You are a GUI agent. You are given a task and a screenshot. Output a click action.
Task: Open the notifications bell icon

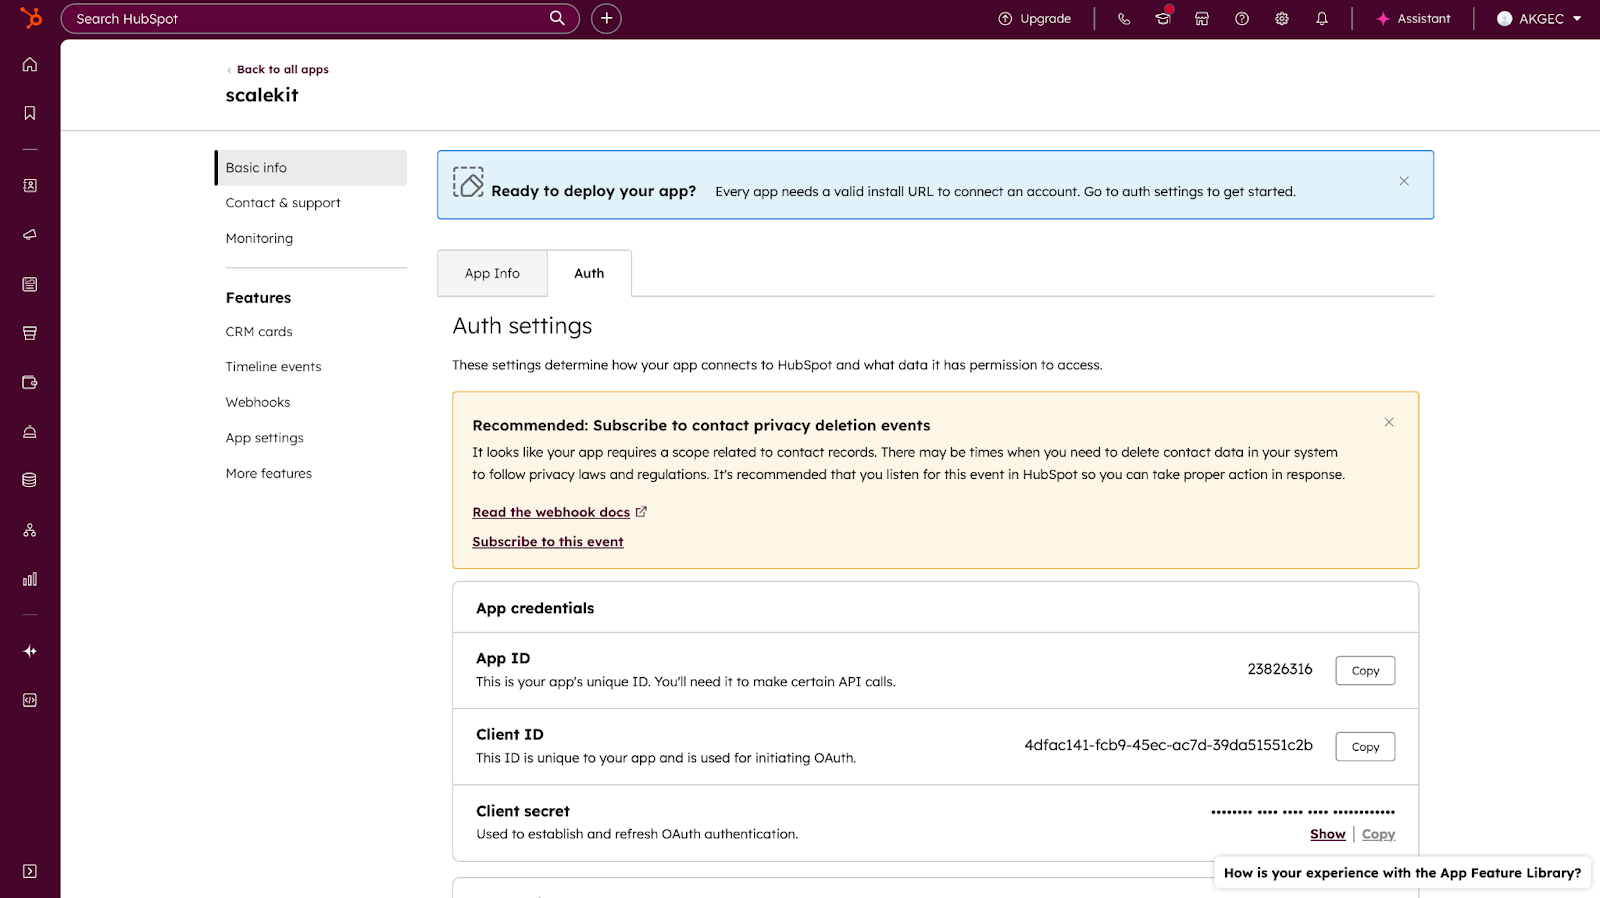pyautogui.click(x=1322, y=19)
